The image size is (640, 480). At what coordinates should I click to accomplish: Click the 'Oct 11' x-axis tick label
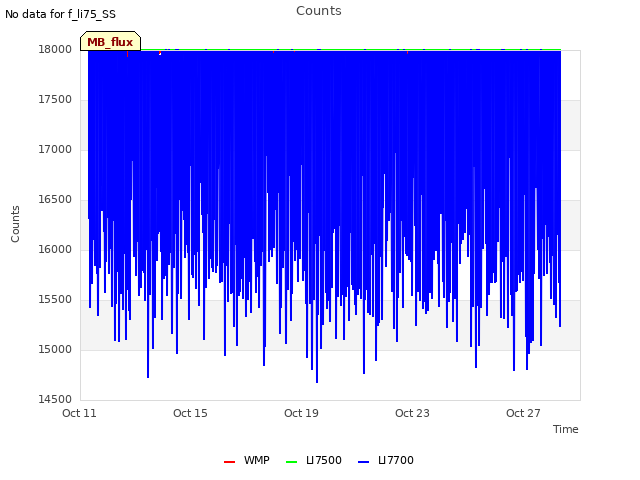79,413
